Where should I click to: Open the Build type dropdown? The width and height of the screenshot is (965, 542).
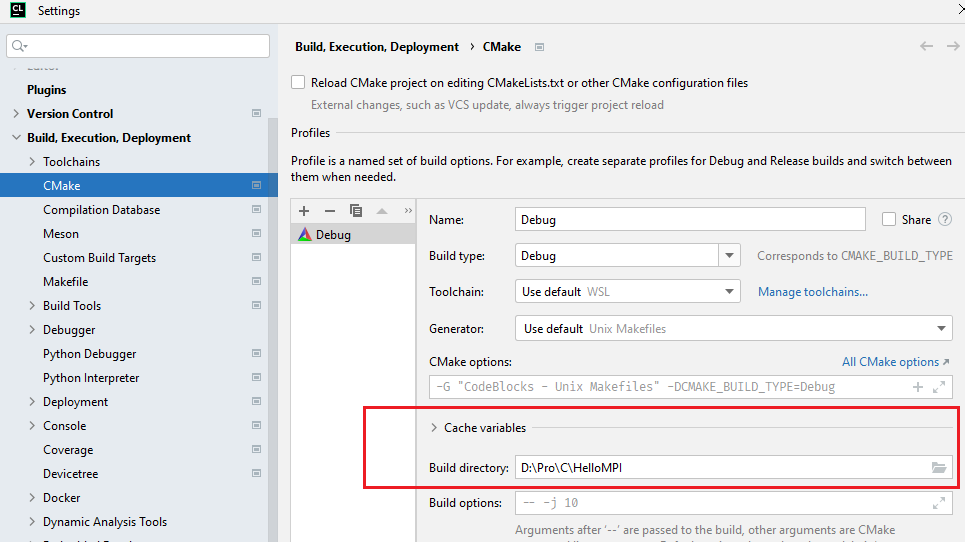click(729, 256)
